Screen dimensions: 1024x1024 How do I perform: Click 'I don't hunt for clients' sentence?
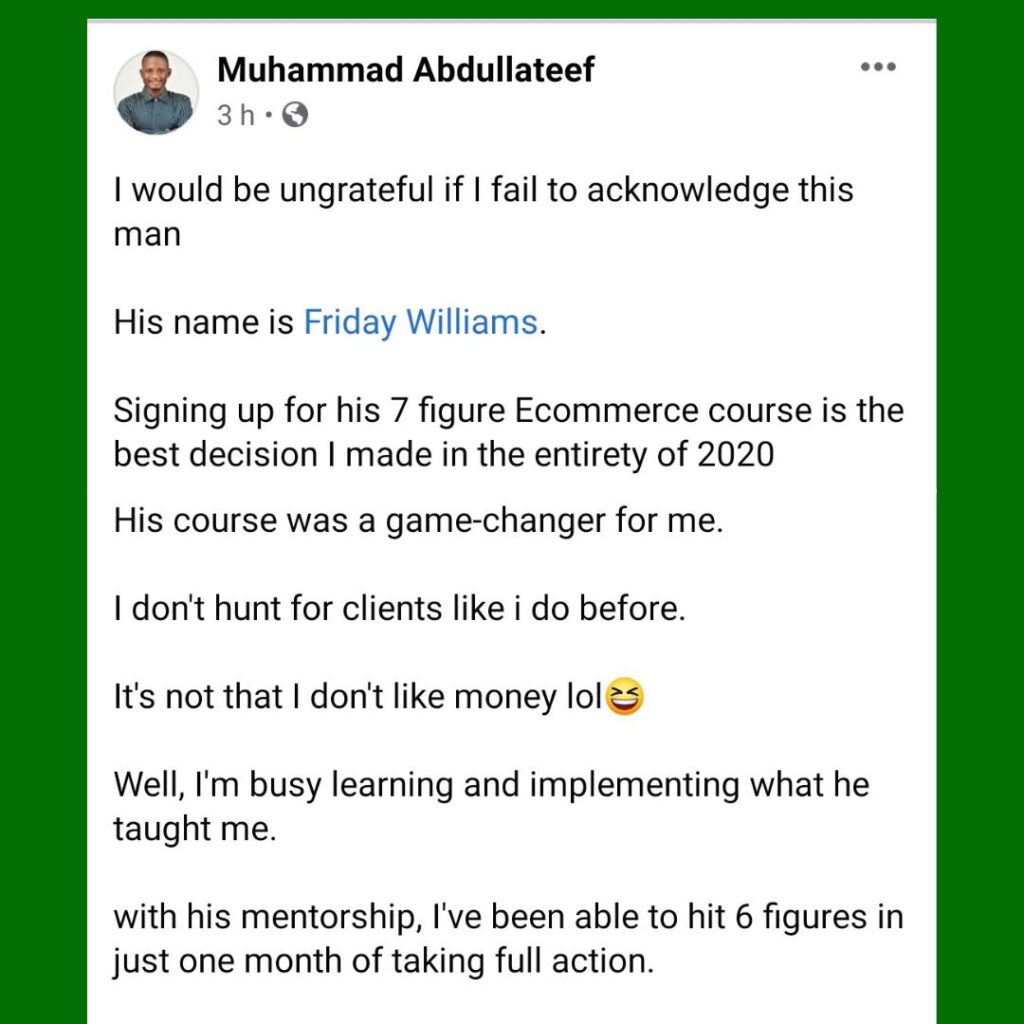click(400, 609)
